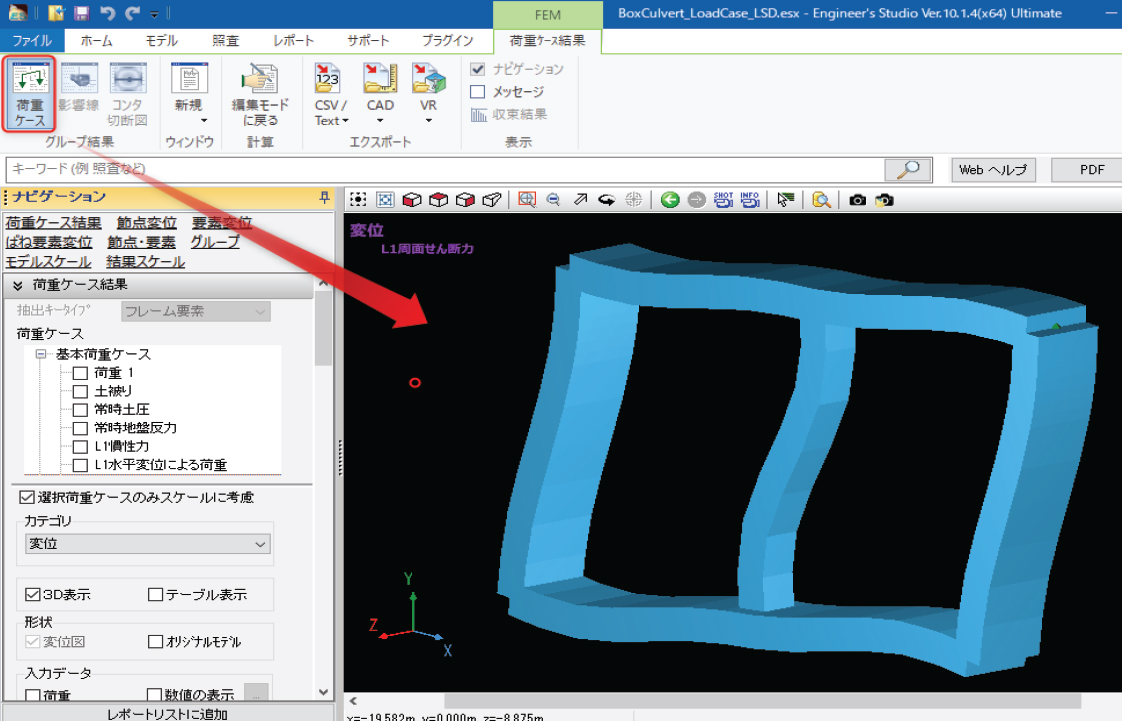Image resolution: width=1122 pixels, height=721 pixels.
Task: Check the L1慣性力 load case
Action: (x=80, y=447)
